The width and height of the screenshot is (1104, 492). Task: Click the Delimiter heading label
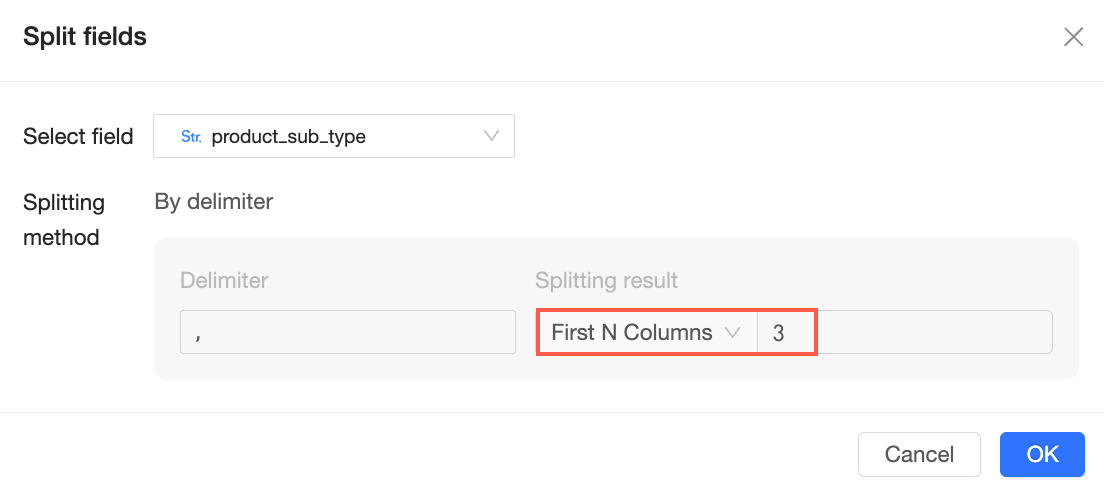pyautogui.click(x=224, y=280)
